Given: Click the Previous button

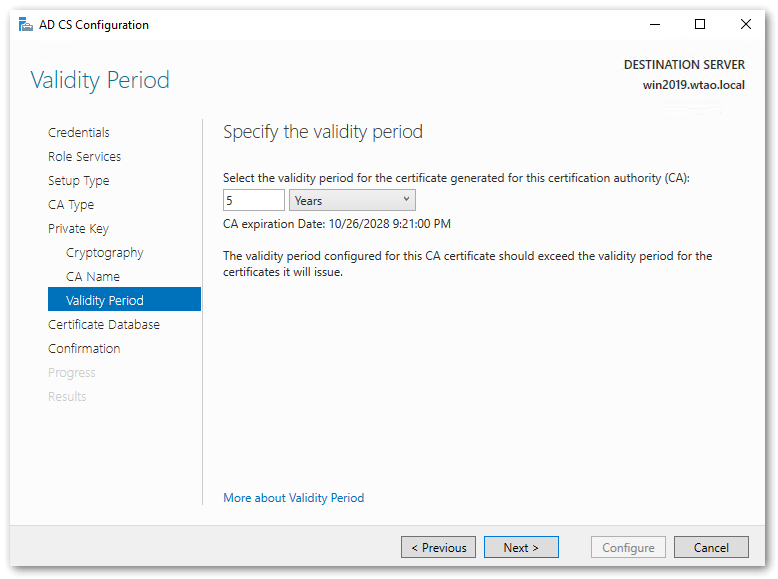Looking at the screenshot, I should pos(438,547).
